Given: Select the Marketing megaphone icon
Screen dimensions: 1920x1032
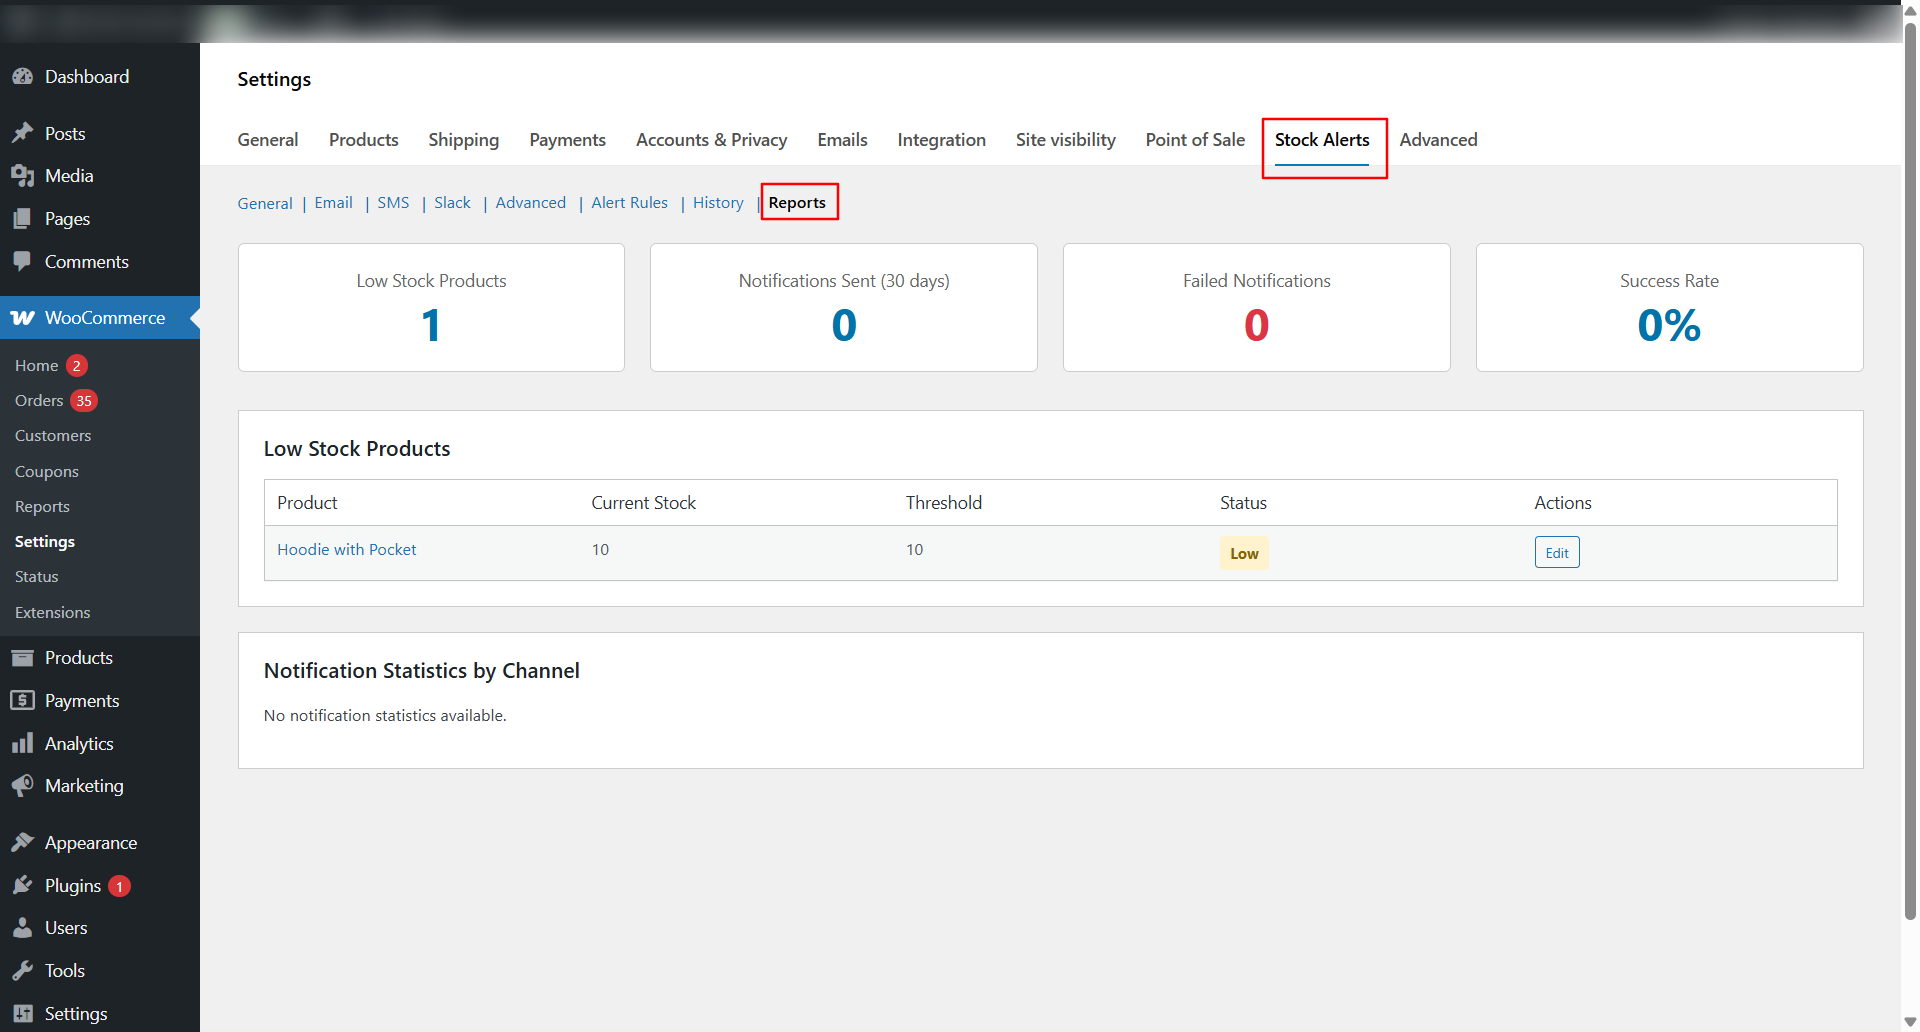Looking at the screenshot, I should [x=24, y=785].
